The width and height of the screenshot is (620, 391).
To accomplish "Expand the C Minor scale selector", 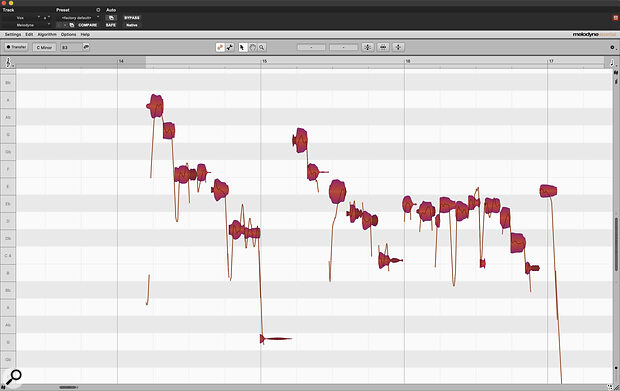I will (44, 47).
